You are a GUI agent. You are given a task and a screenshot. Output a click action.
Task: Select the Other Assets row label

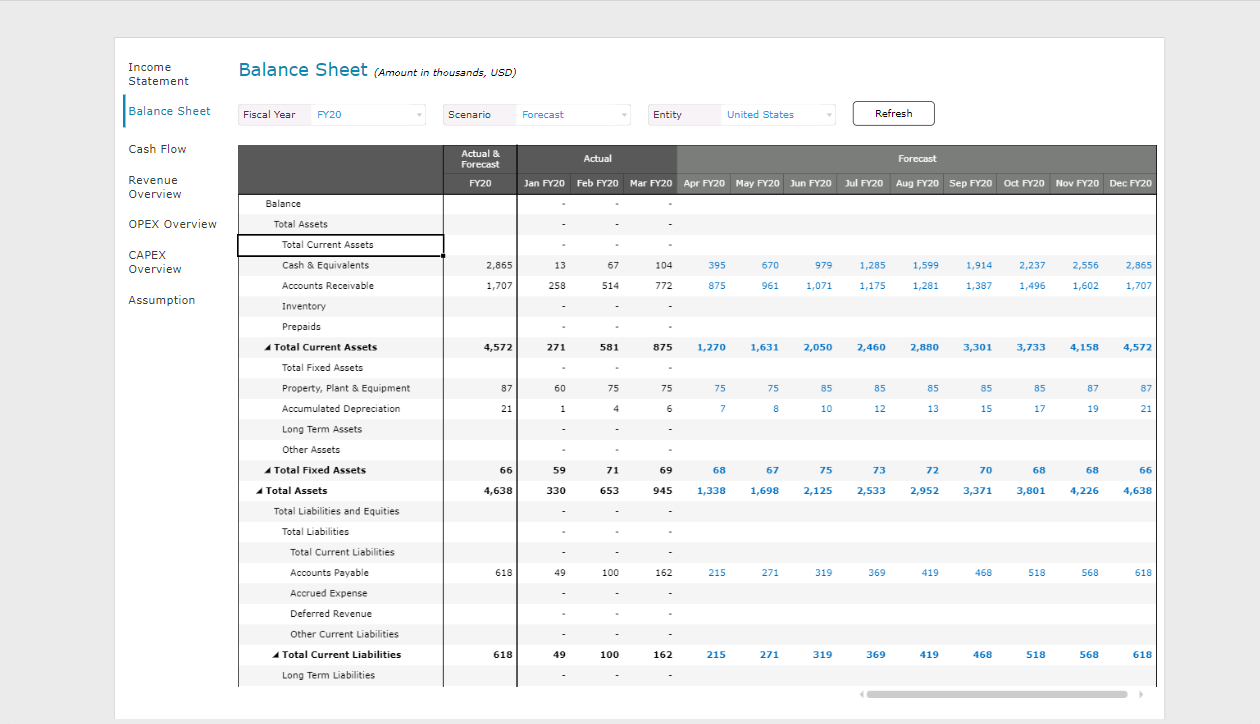[311, 450]
